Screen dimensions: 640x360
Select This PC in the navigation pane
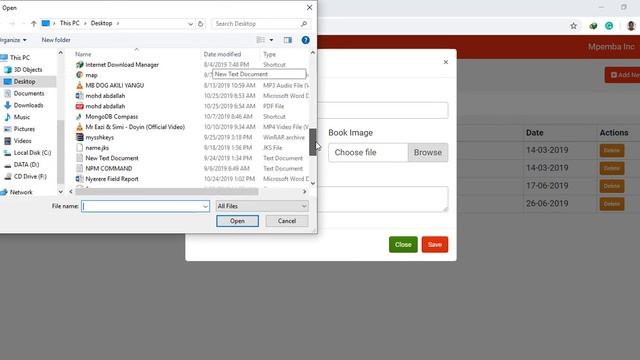pyautogui.click(x=20, y=58)
